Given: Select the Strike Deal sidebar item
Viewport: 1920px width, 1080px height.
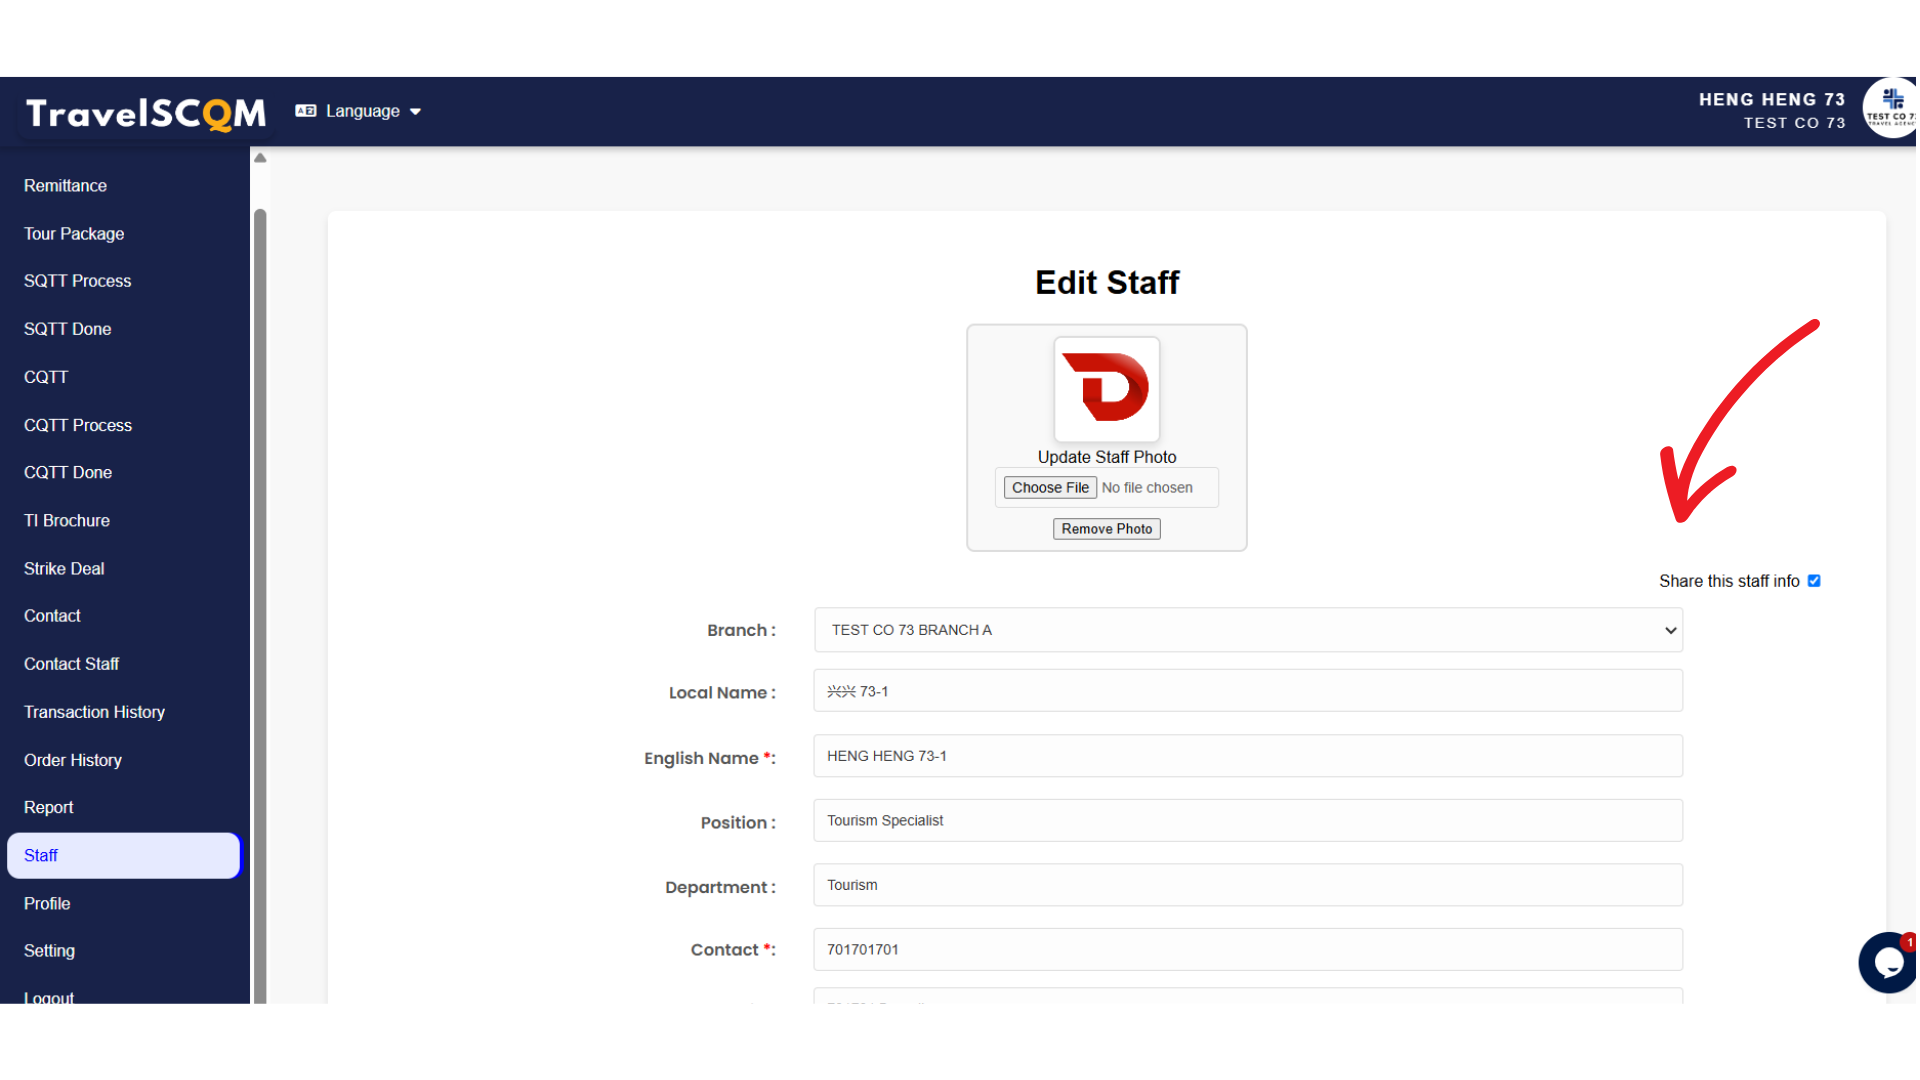Looking at the screenshot, I should click(64, 569).
